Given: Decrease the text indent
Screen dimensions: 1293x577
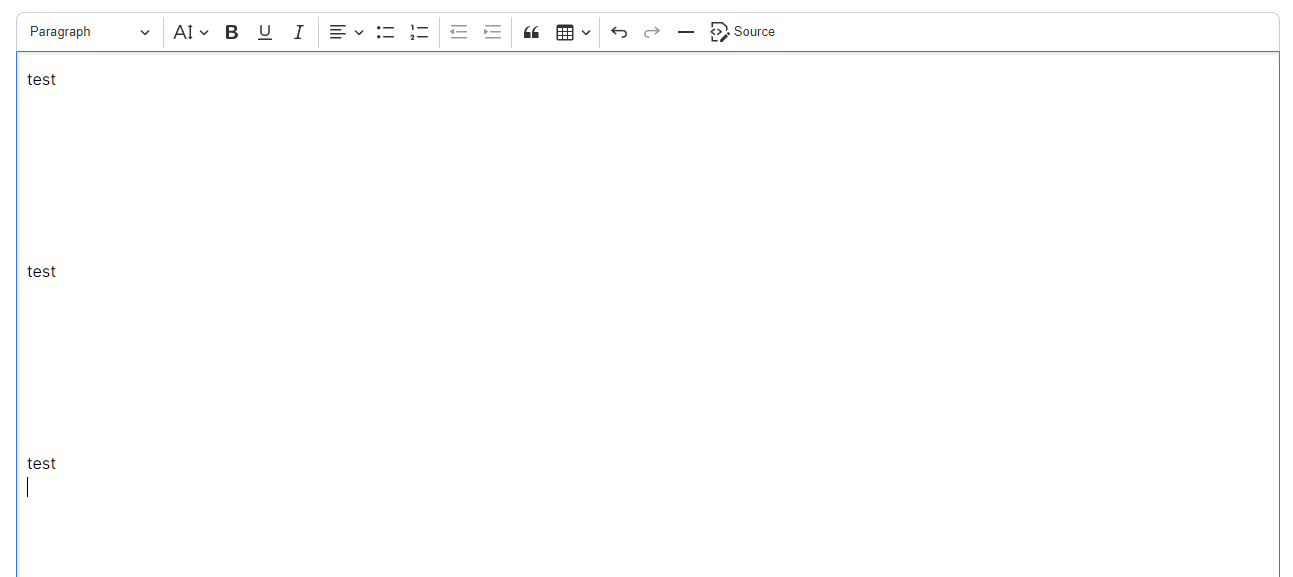Looking at the screenshot, I should point(458,31).
